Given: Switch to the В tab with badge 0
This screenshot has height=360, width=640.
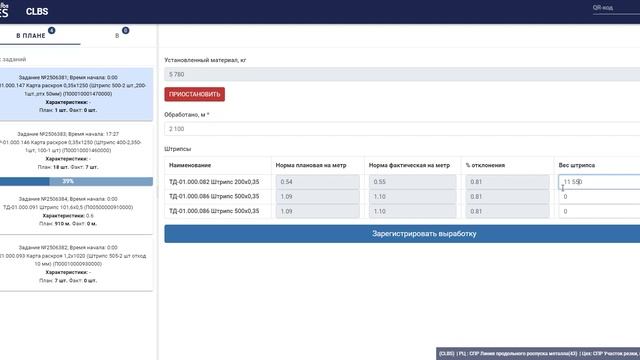Looking at the screenshot, I should tap(117, 36).
